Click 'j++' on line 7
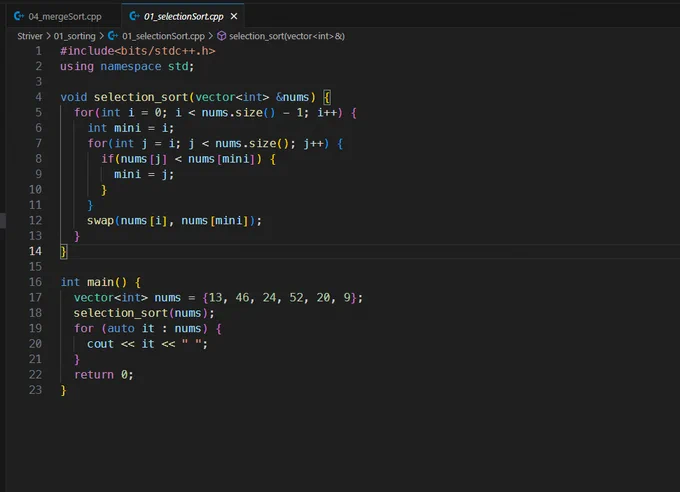 pos(313,144)
